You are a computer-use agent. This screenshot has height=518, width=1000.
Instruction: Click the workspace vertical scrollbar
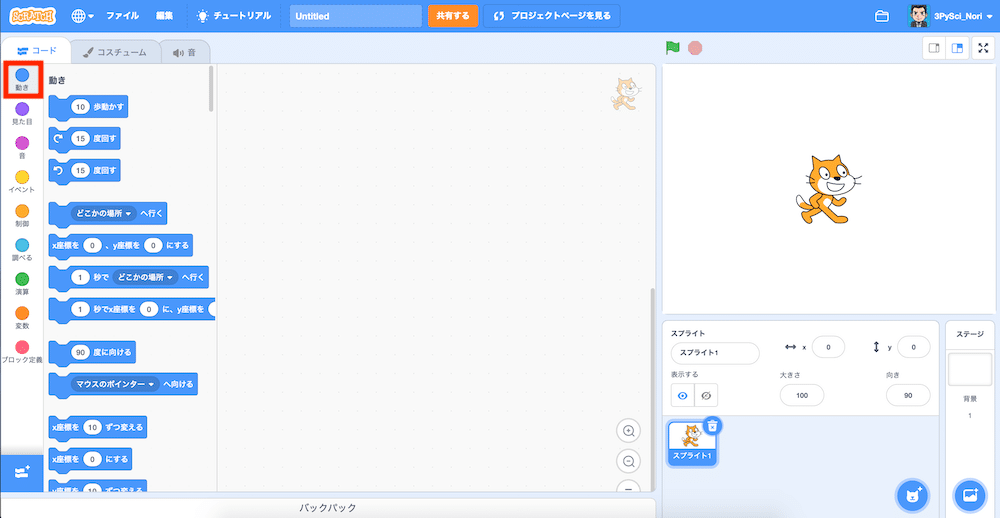651,389
